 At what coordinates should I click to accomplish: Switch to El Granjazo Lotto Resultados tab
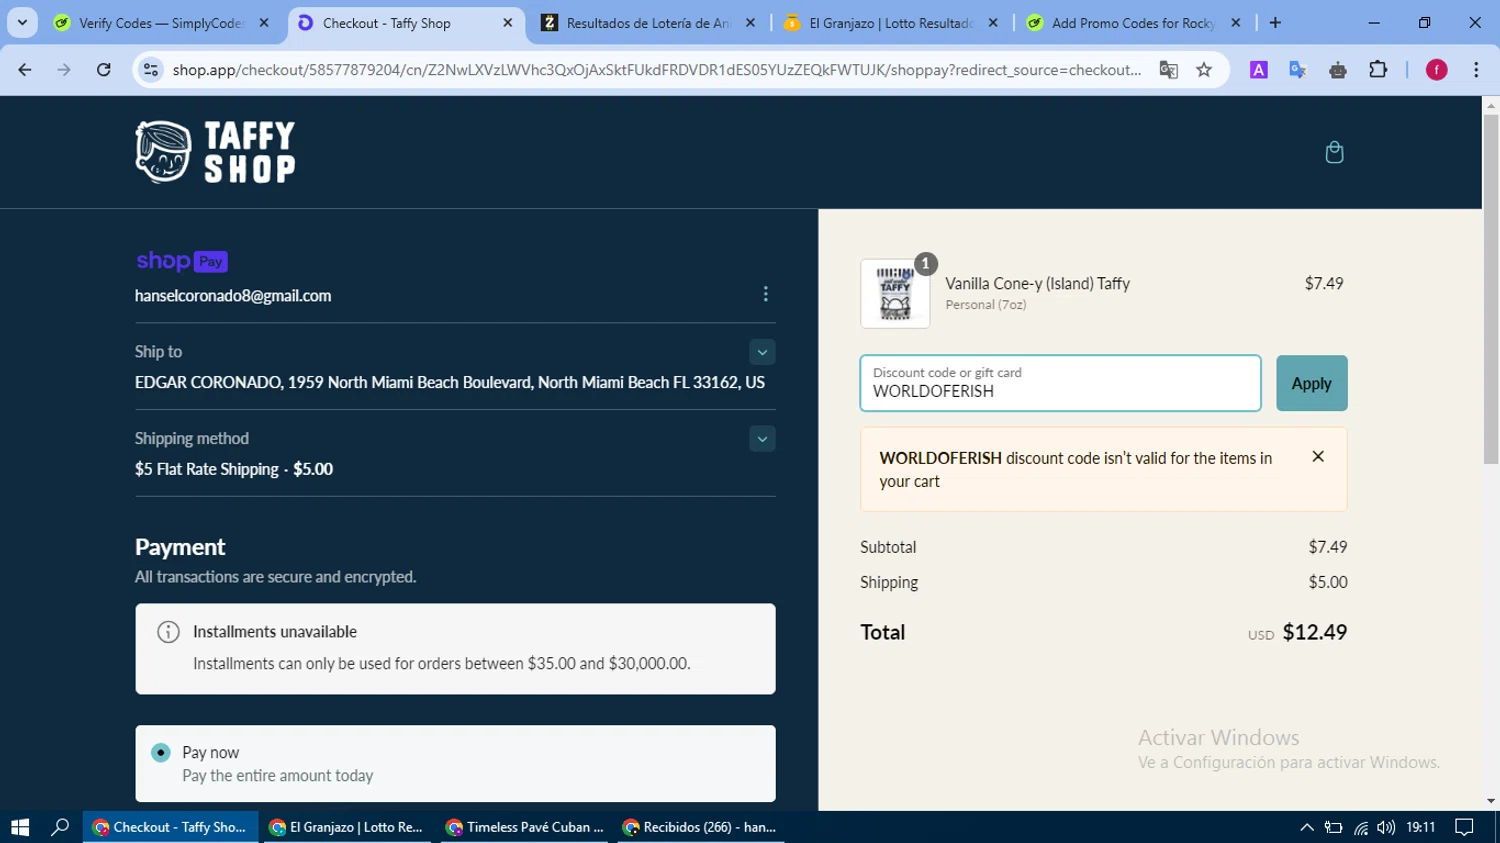(x=890, y=23)
